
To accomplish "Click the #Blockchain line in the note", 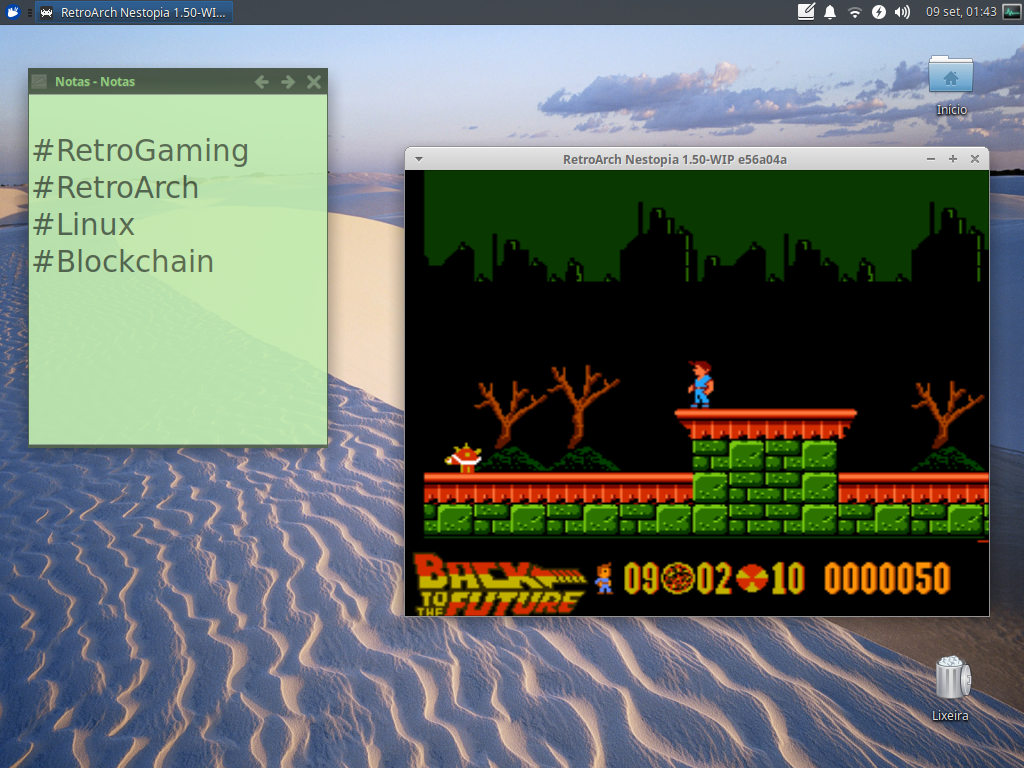I will [123, 261].
